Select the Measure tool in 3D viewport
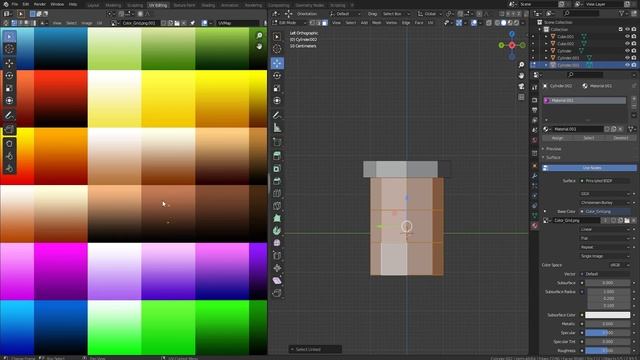Viewport: 640px width, 360px height. coord(277,128)
